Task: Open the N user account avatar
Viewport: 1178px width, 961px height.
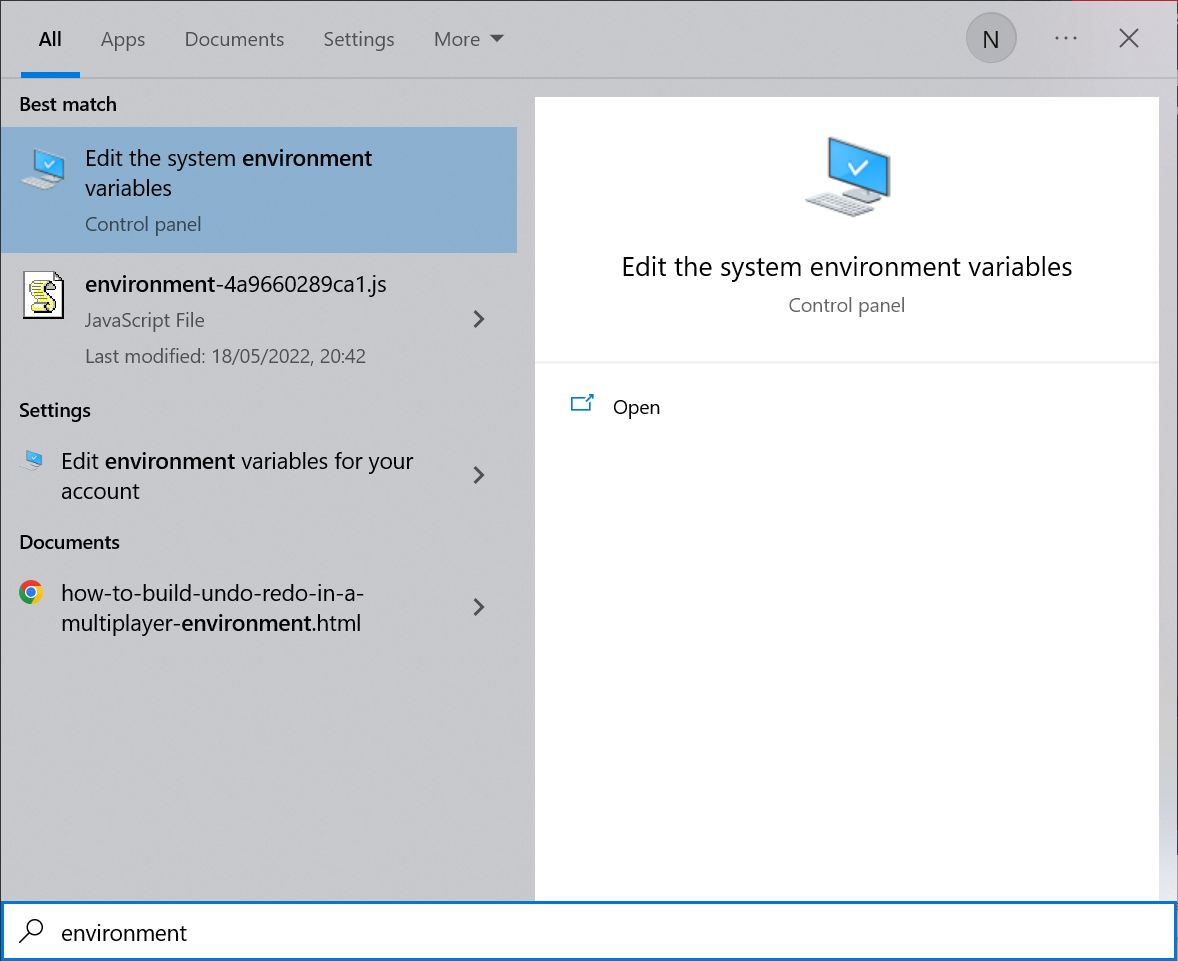Action: pos(990,39)
